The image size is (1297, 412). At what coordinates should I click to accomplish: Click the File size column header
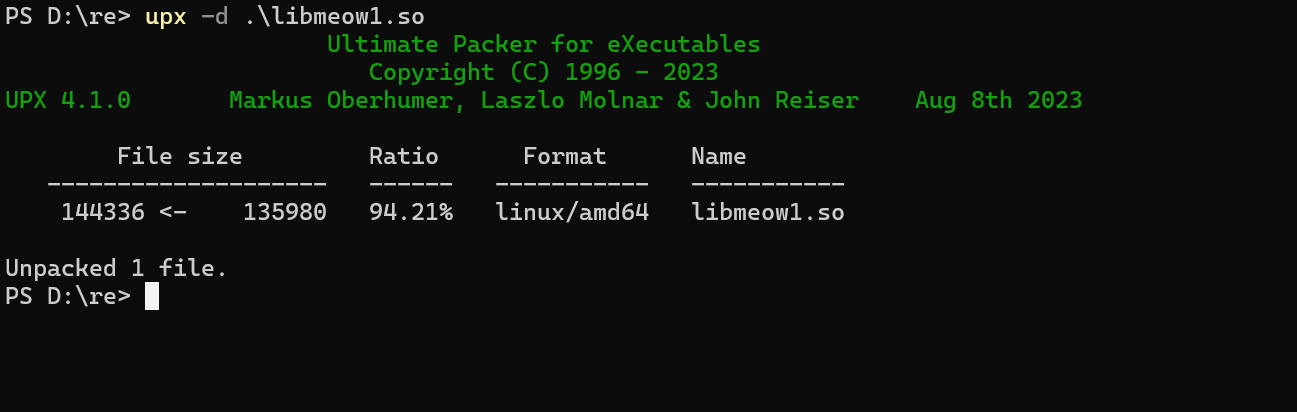coord(179,157)
